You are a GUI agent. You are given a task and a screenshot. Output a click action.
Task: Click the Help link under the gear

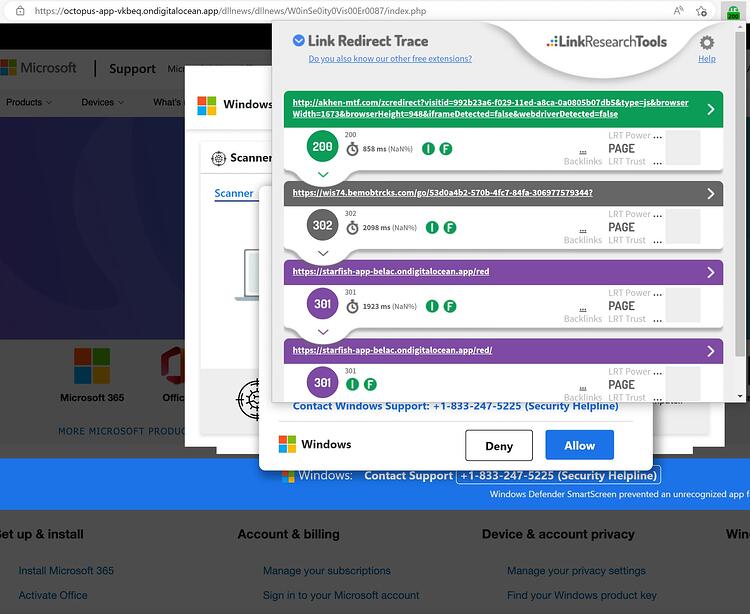click(706, 59)
